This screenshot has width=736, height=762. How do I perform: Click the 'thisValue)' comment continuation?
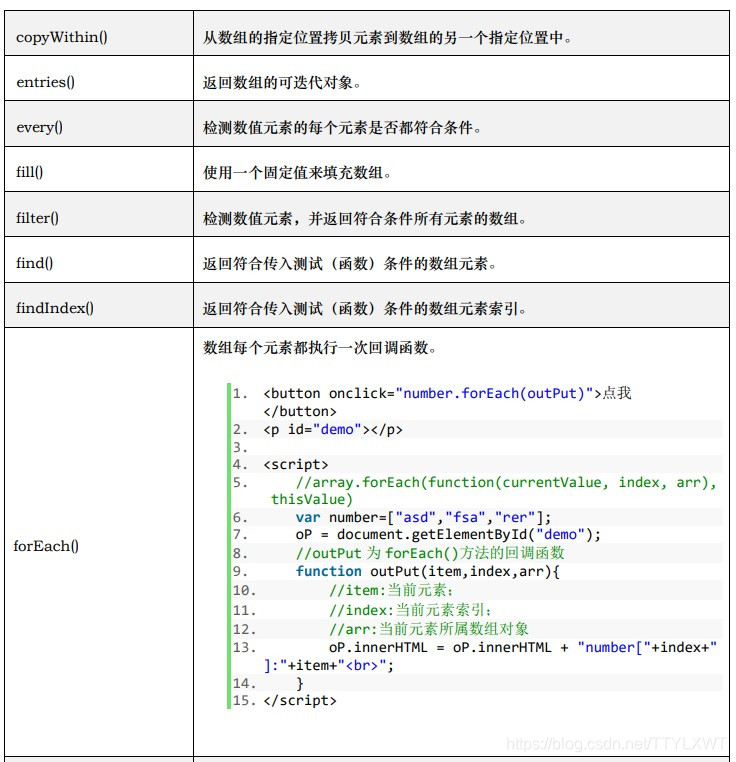(311, 499)
